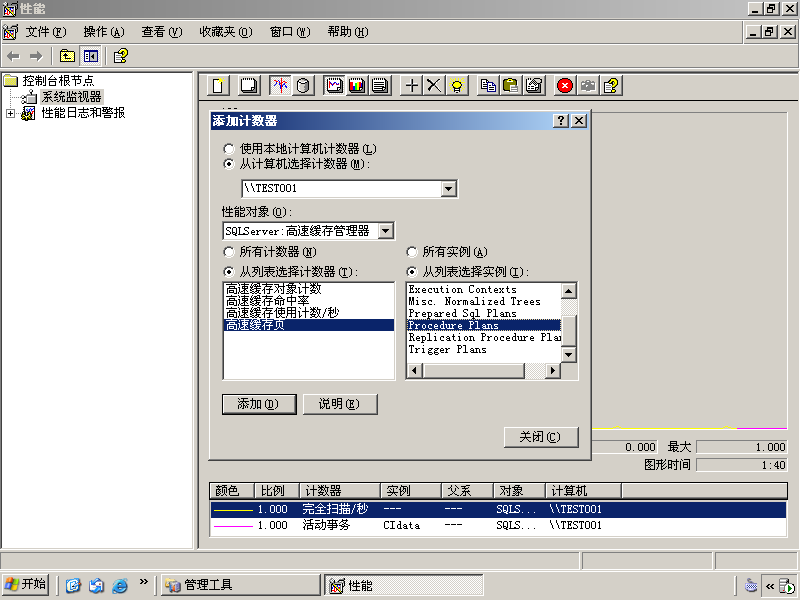Viewport: 800px width, 600px height.
Task: Click the 关闭(C) button
Action: point(541,437)
